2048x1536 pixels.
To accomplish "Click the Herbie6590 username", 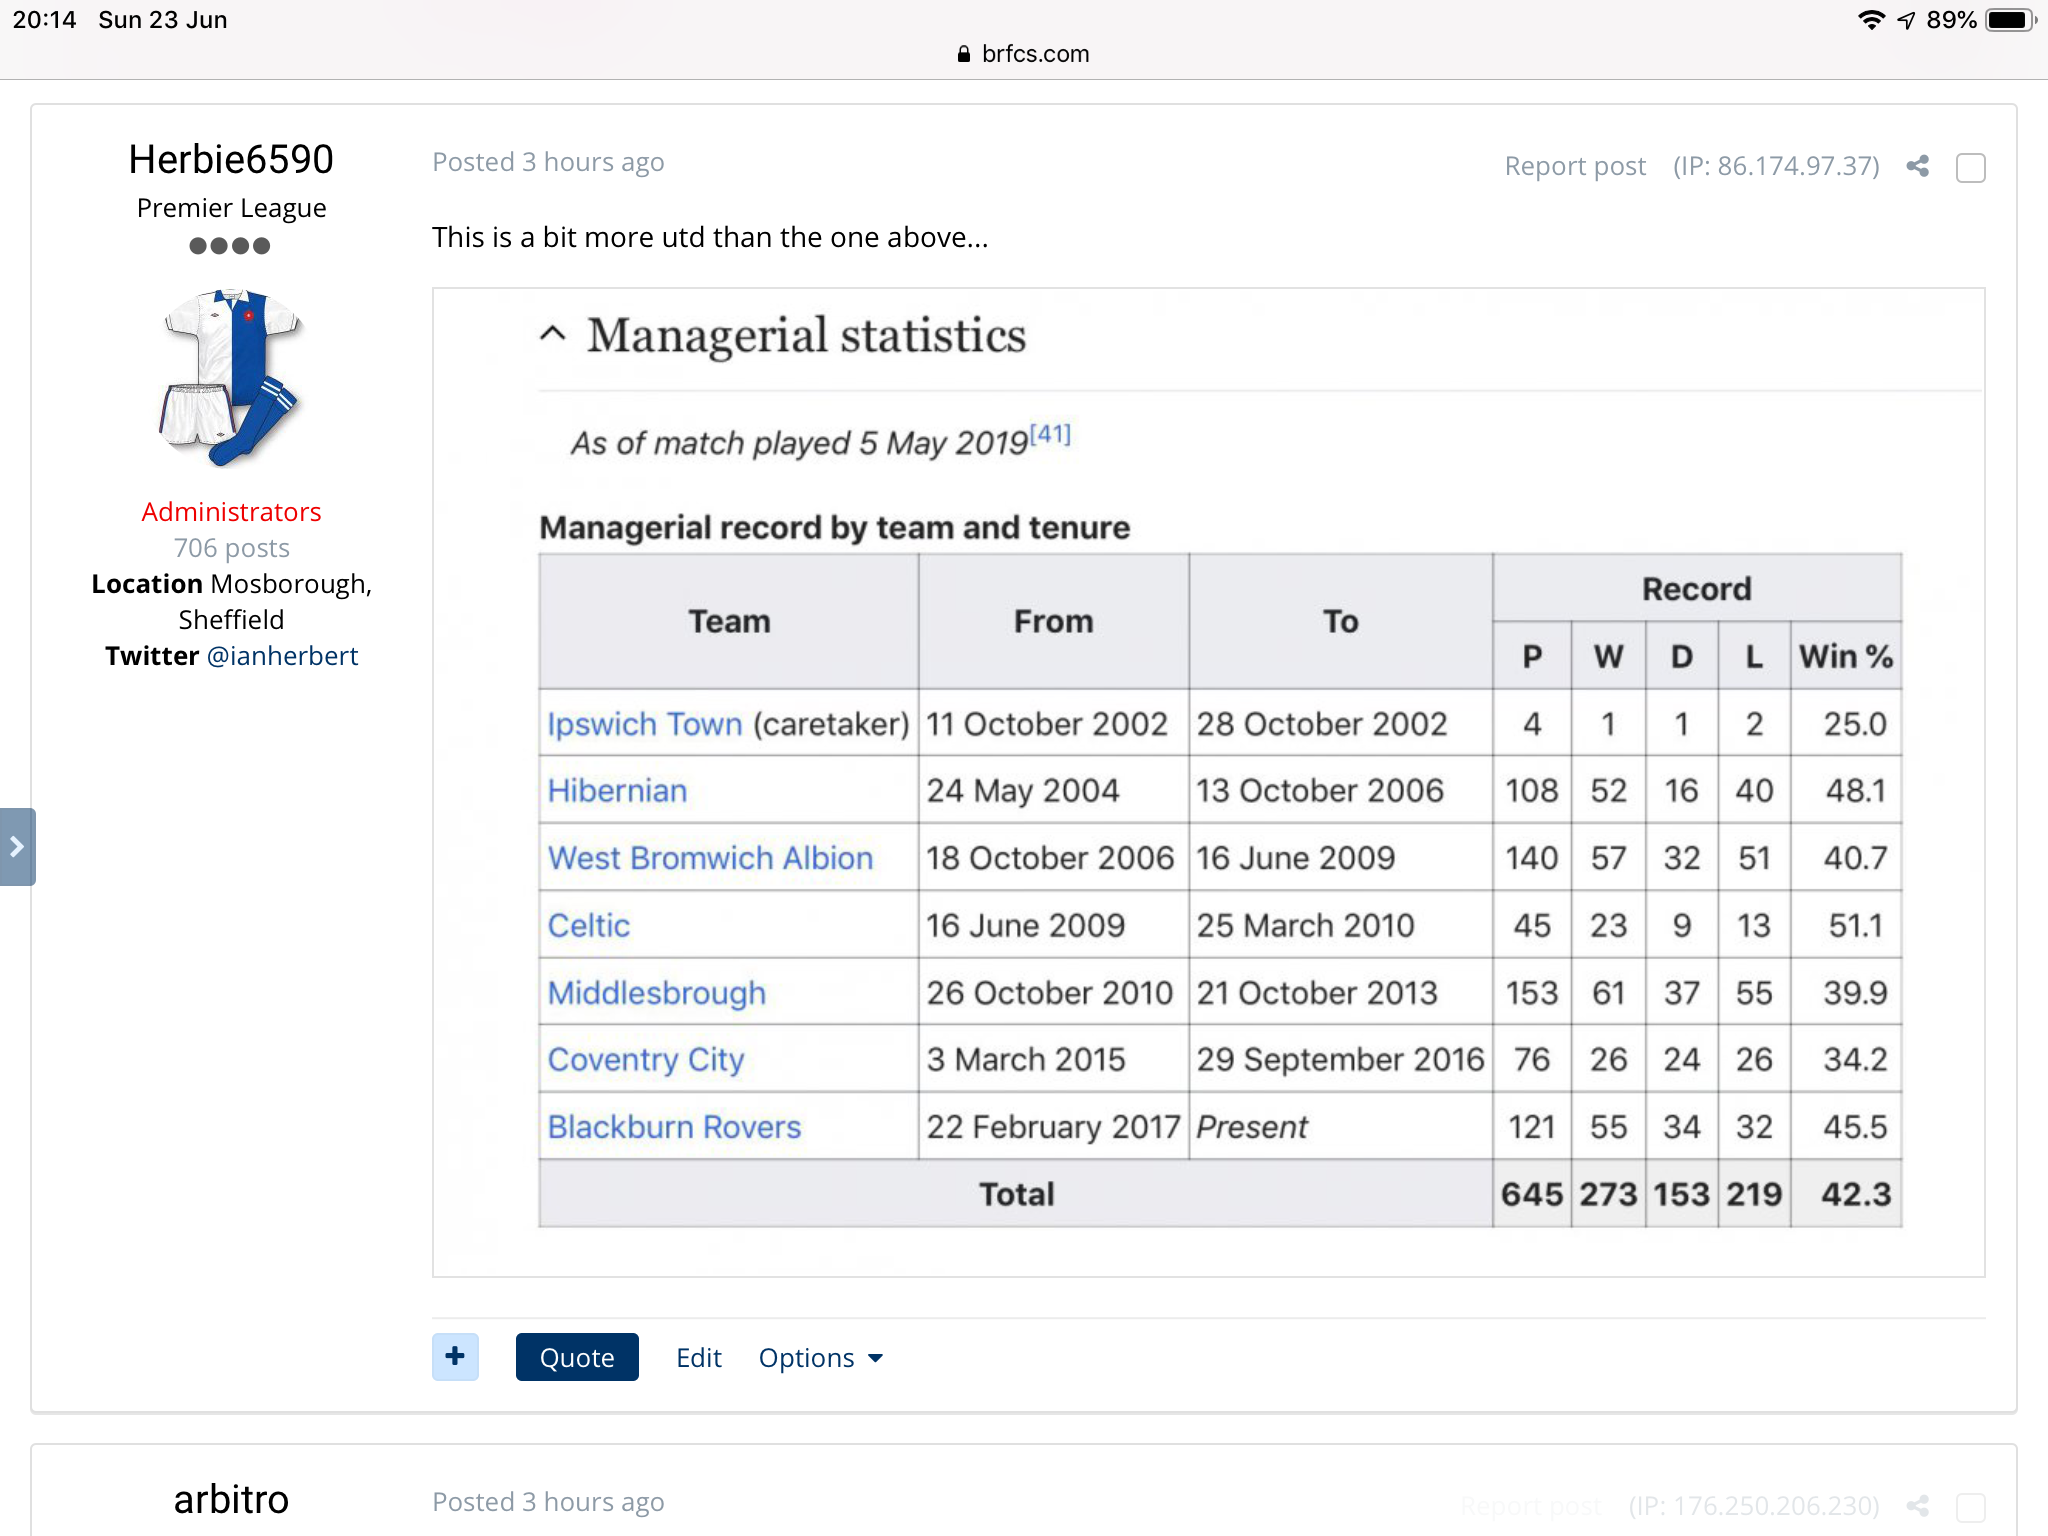I will 231,160.
